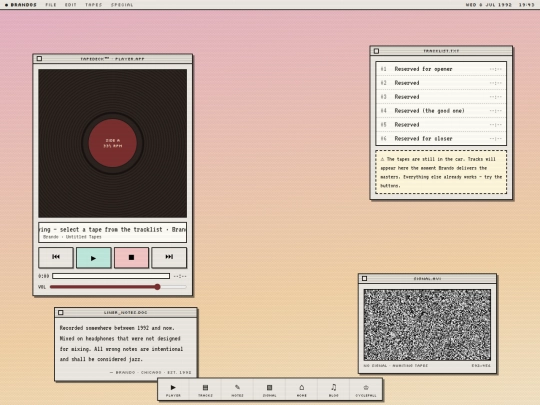
Task: Click the track progress bar in player
Action: click(x=111, y=276)
